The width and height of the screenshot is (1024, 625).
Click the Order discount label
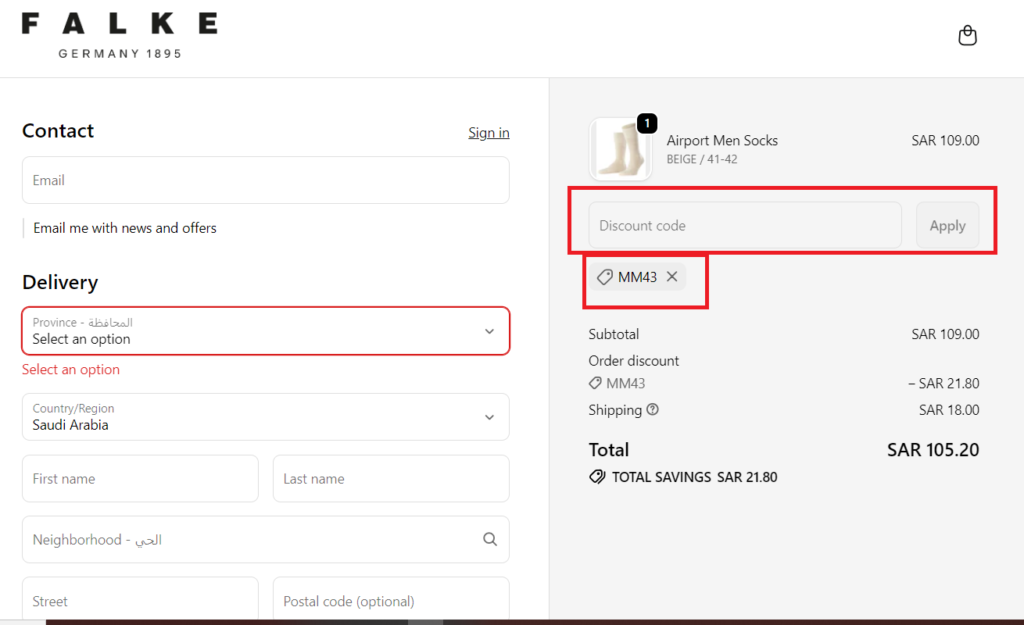point(633,361)
